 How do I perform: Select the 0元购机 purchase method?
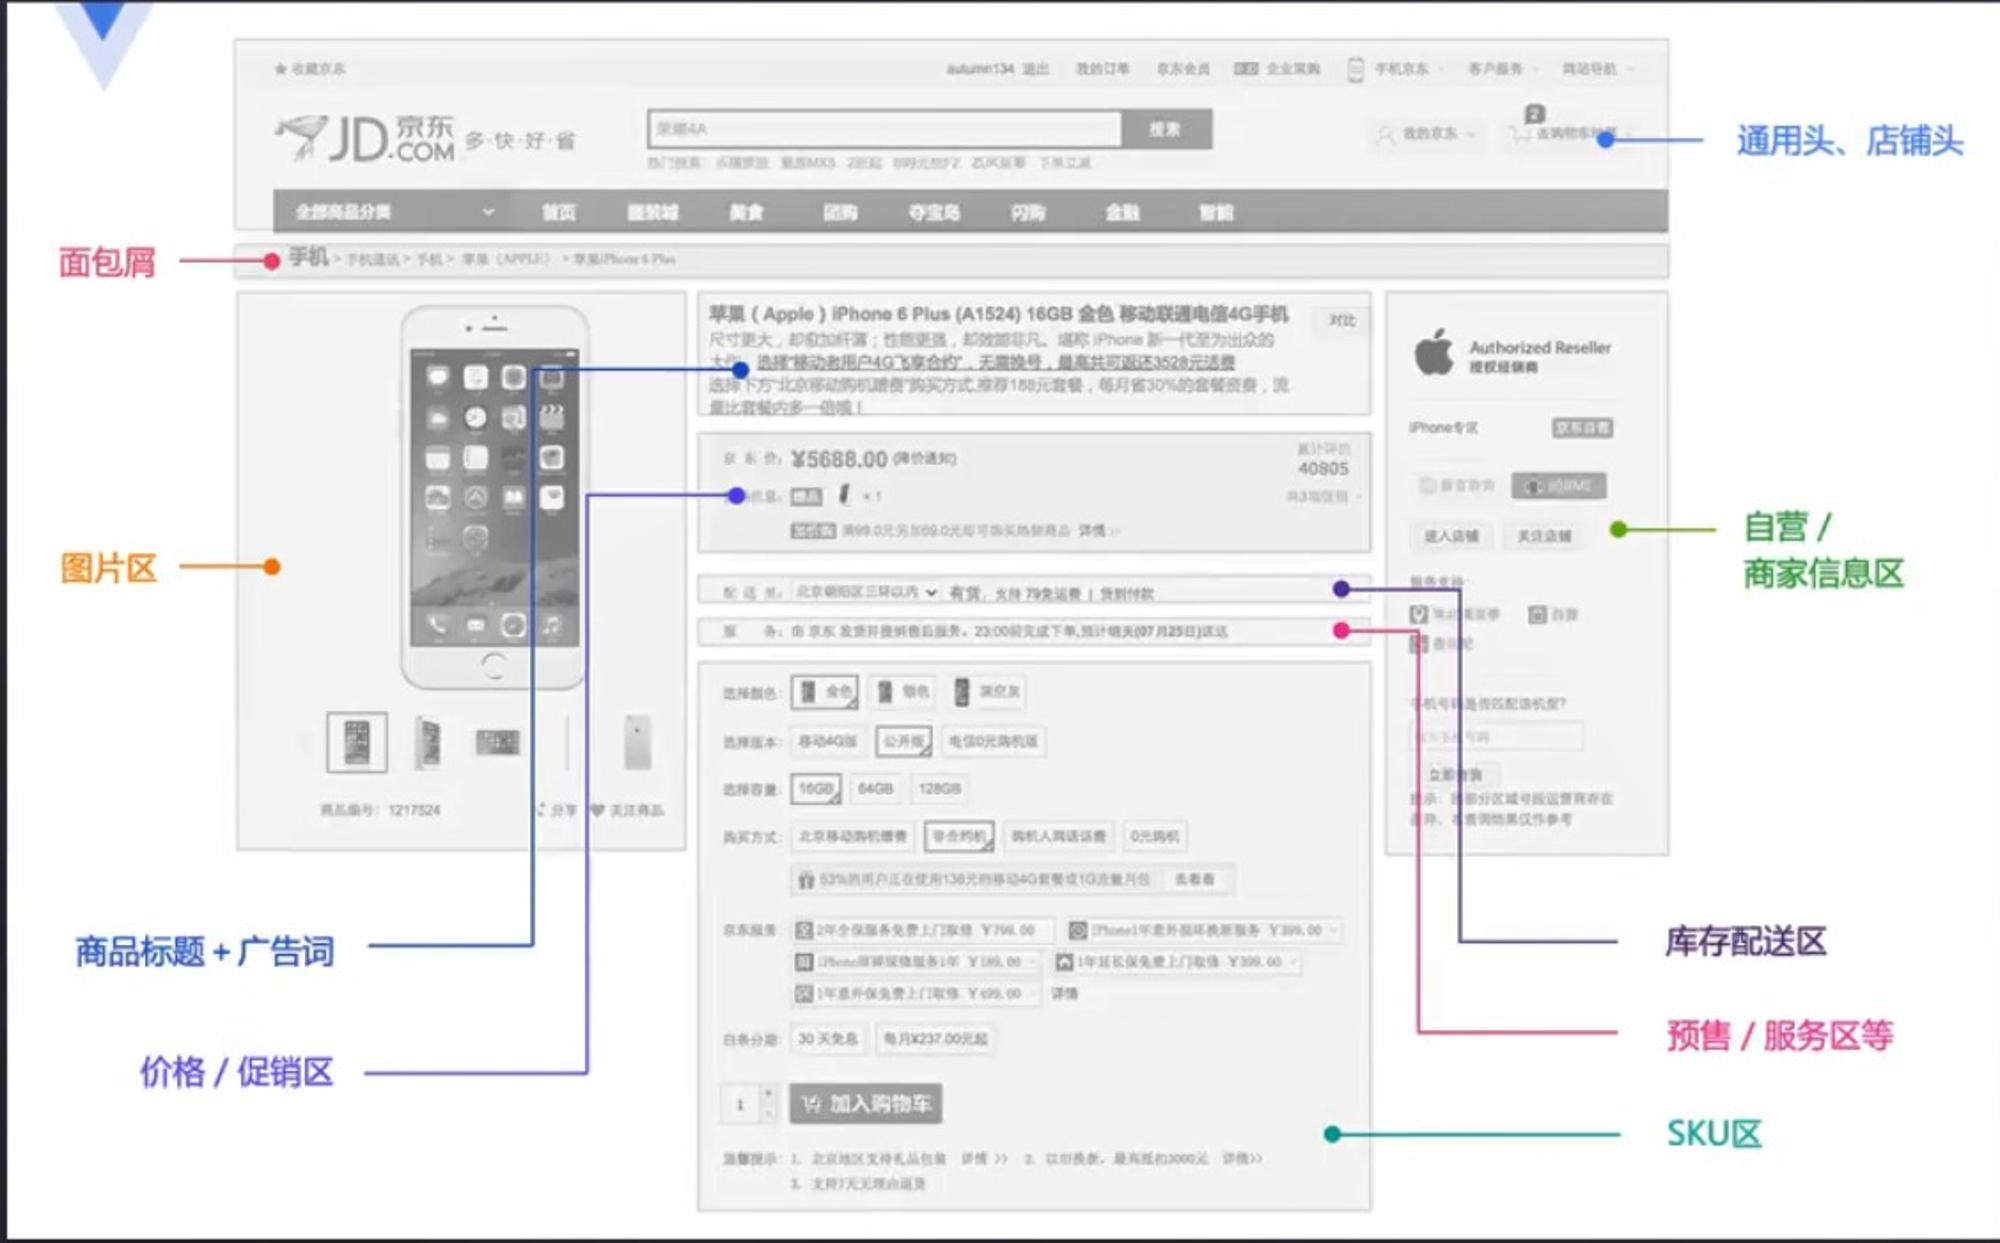tap(1154, 836)
